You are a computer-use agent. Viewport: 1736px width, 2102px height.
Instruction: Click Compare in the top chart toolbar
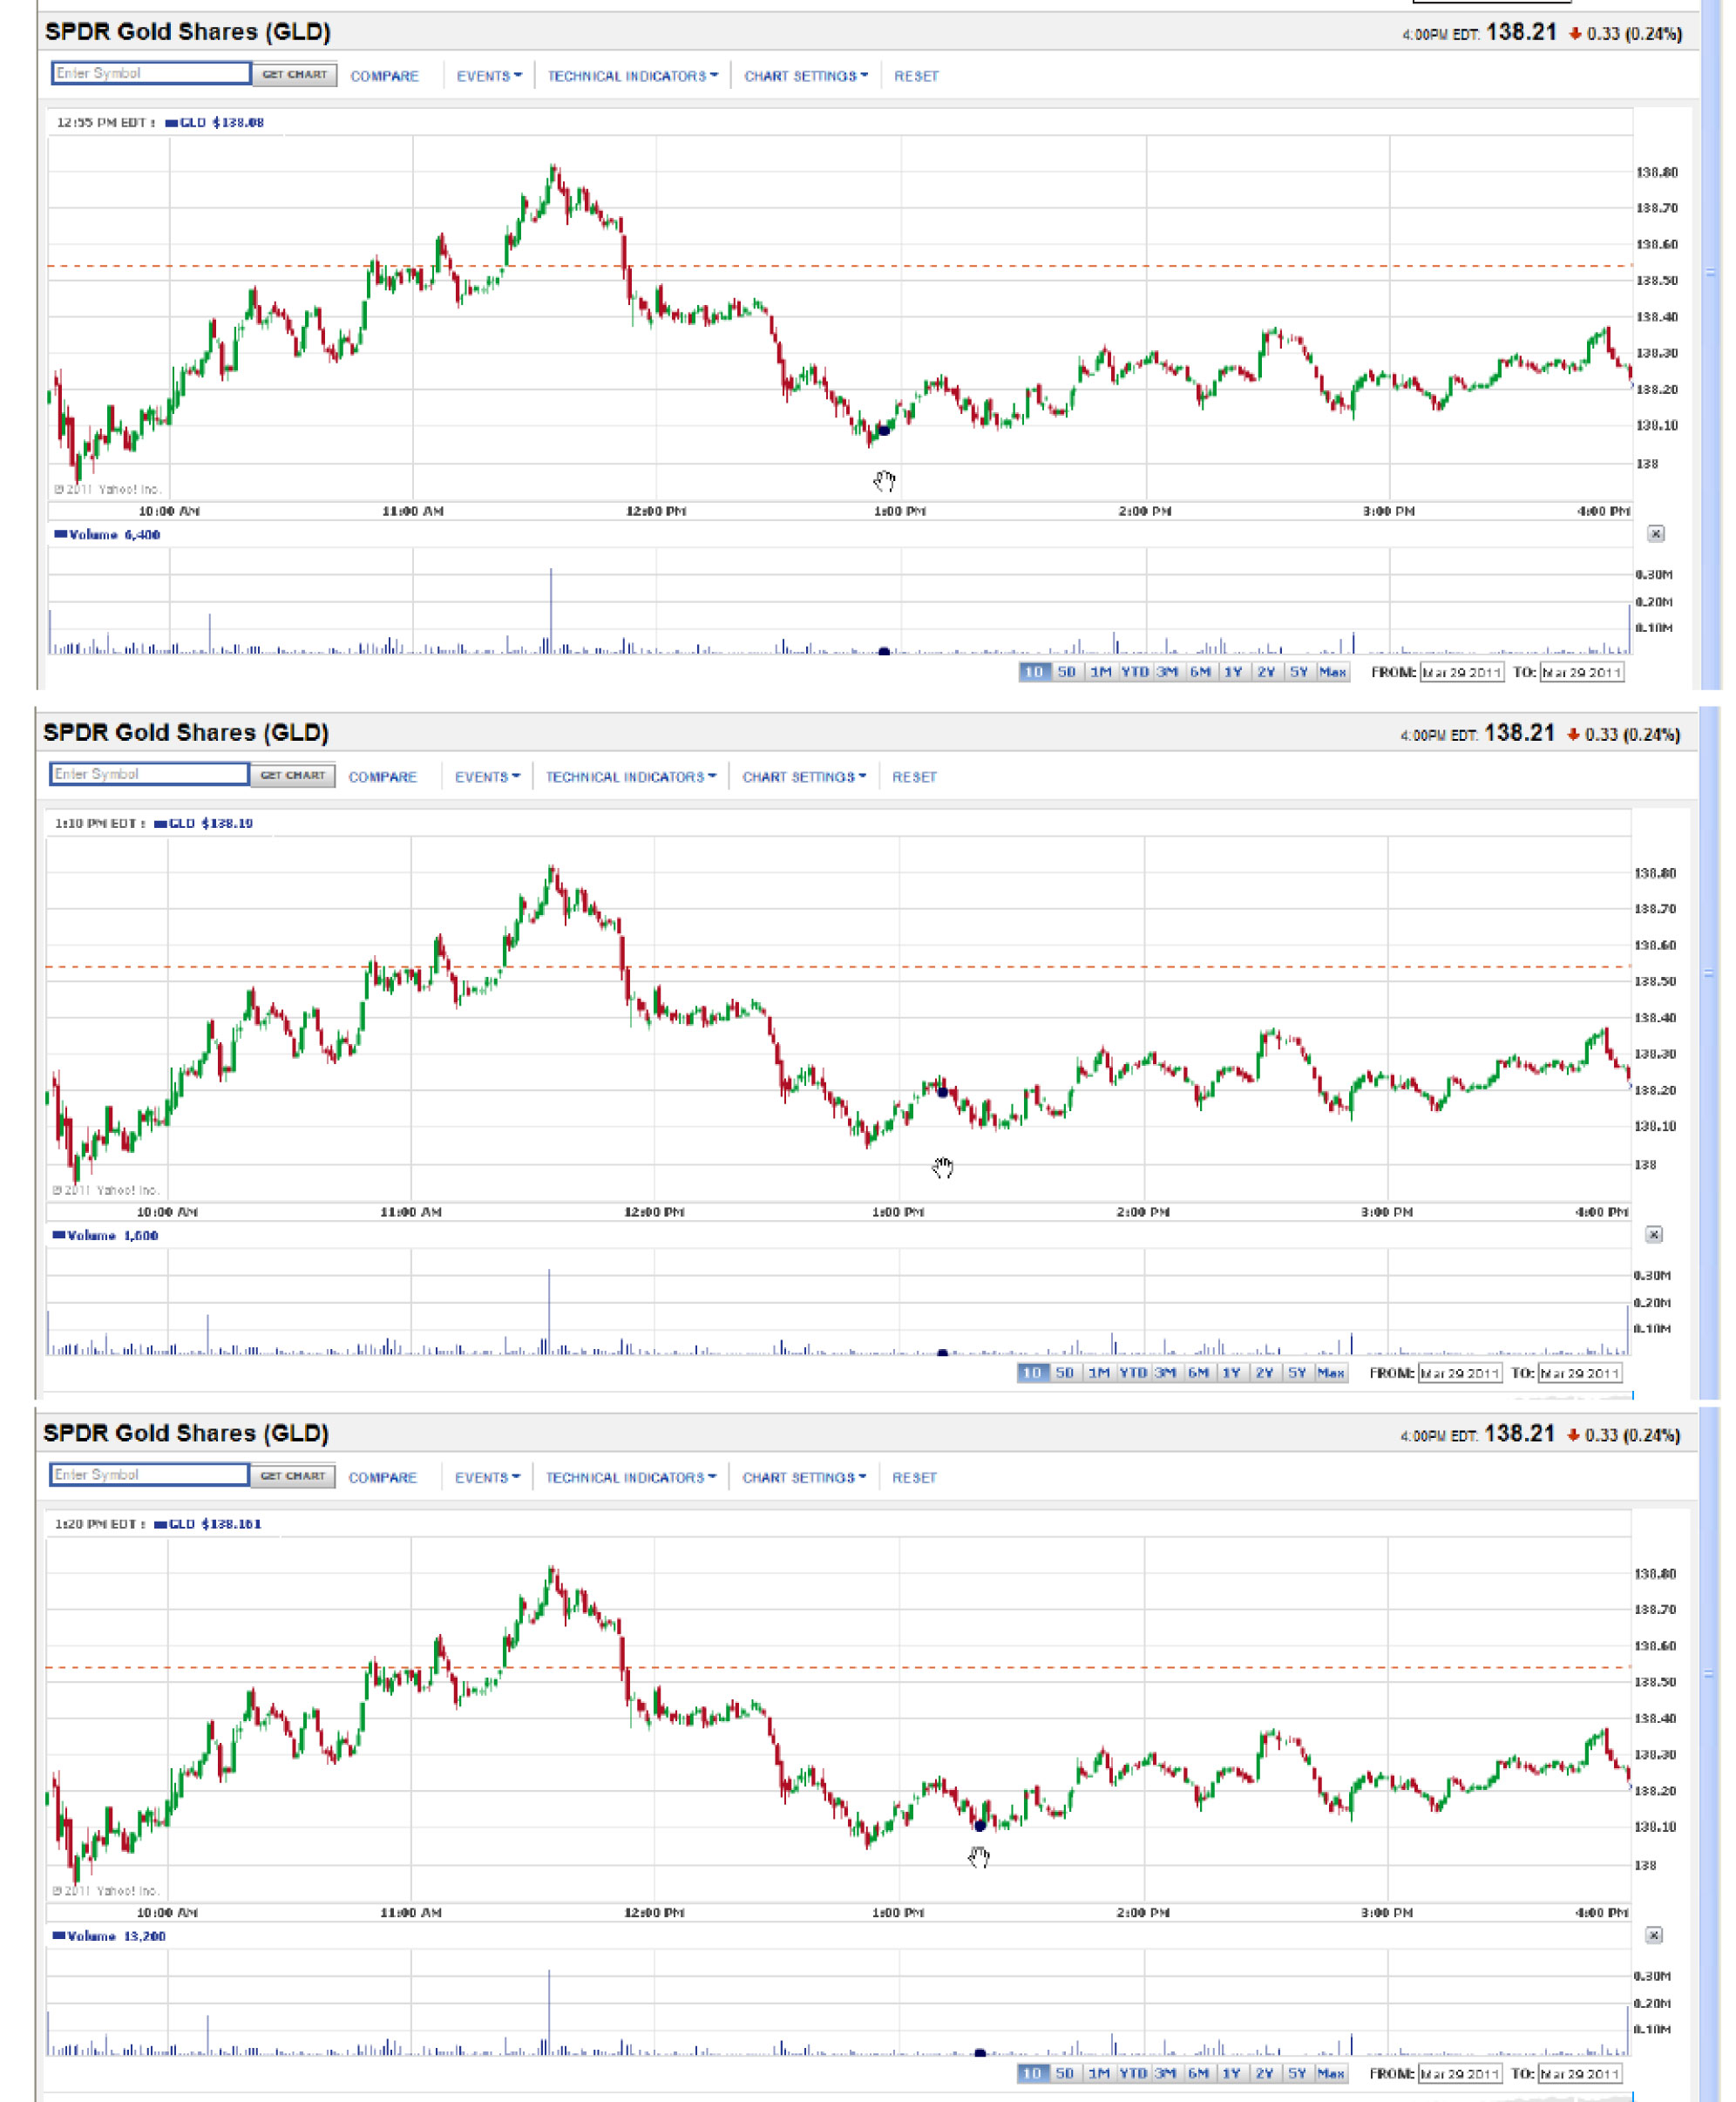pos(384,76)
